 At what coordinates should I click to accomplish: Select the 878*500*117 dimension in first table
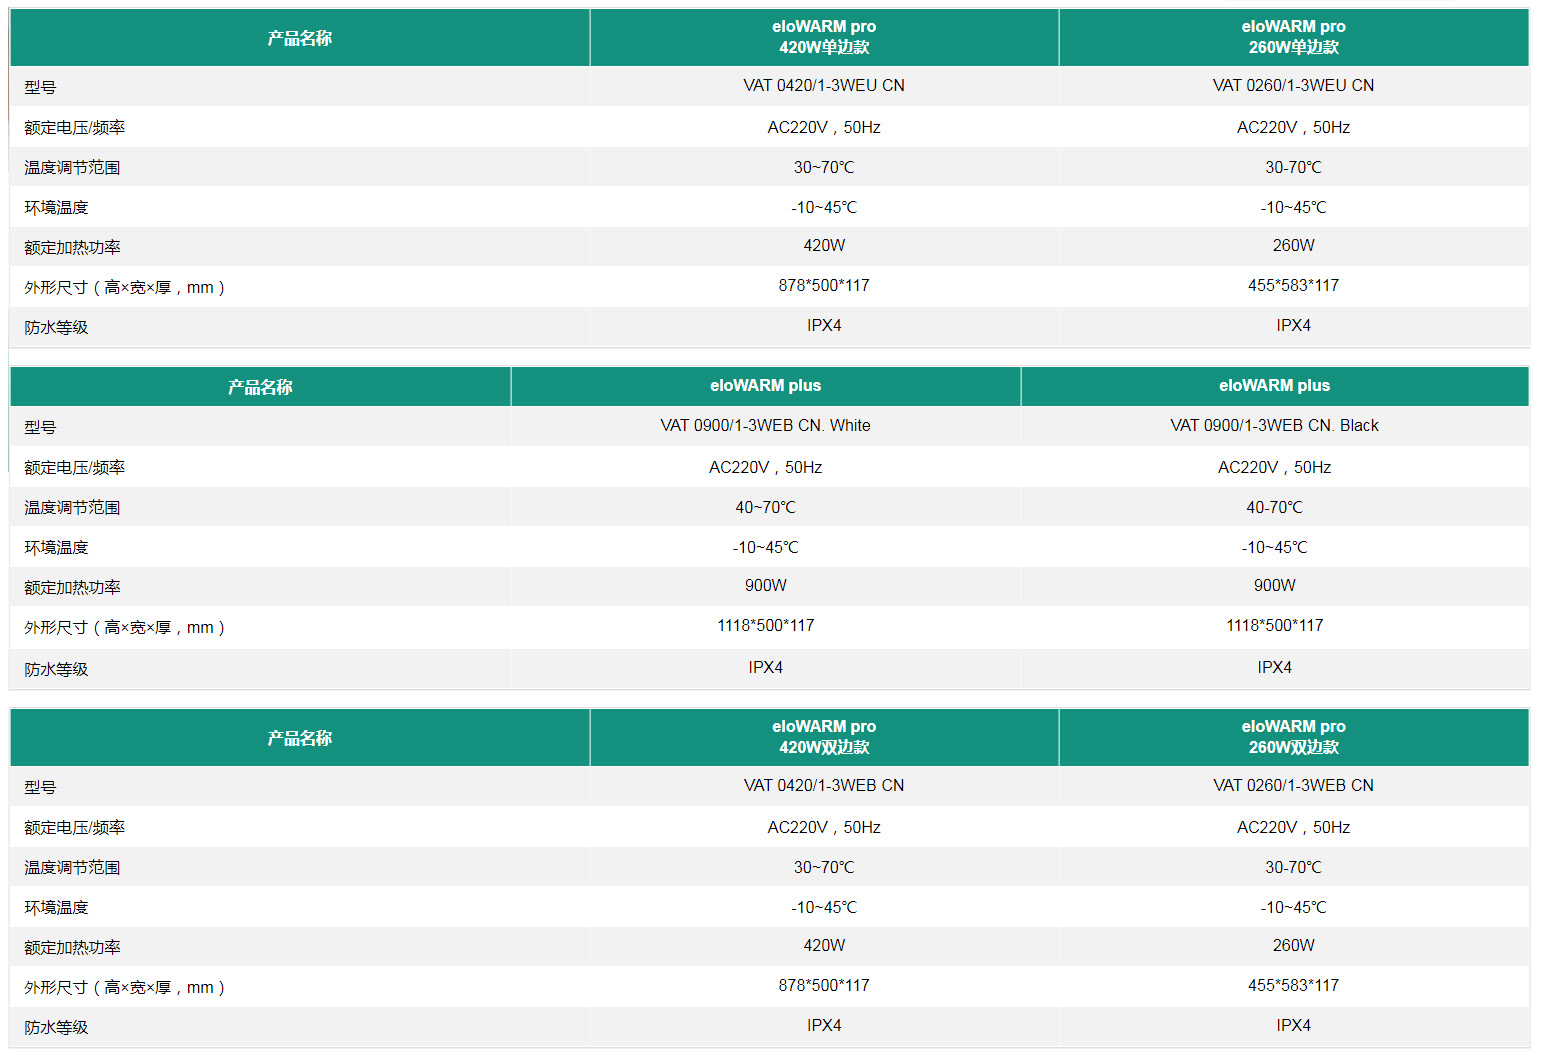(824, 286)
